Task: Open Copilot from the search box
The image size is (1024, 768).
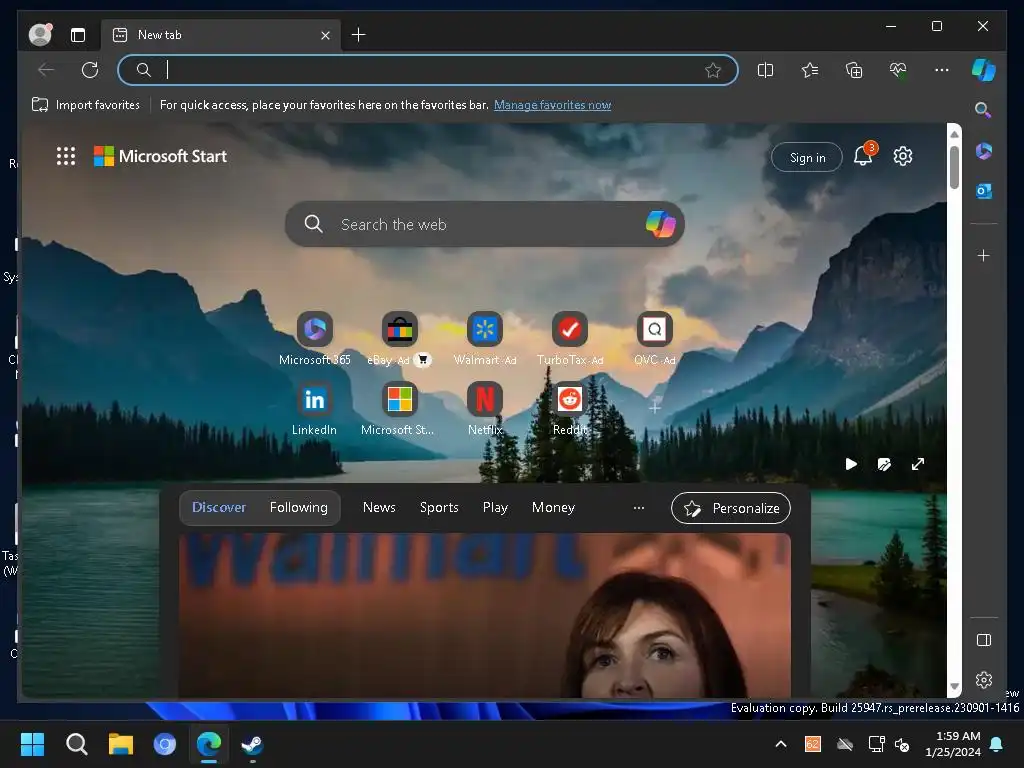Action: [x=660, y=224]
